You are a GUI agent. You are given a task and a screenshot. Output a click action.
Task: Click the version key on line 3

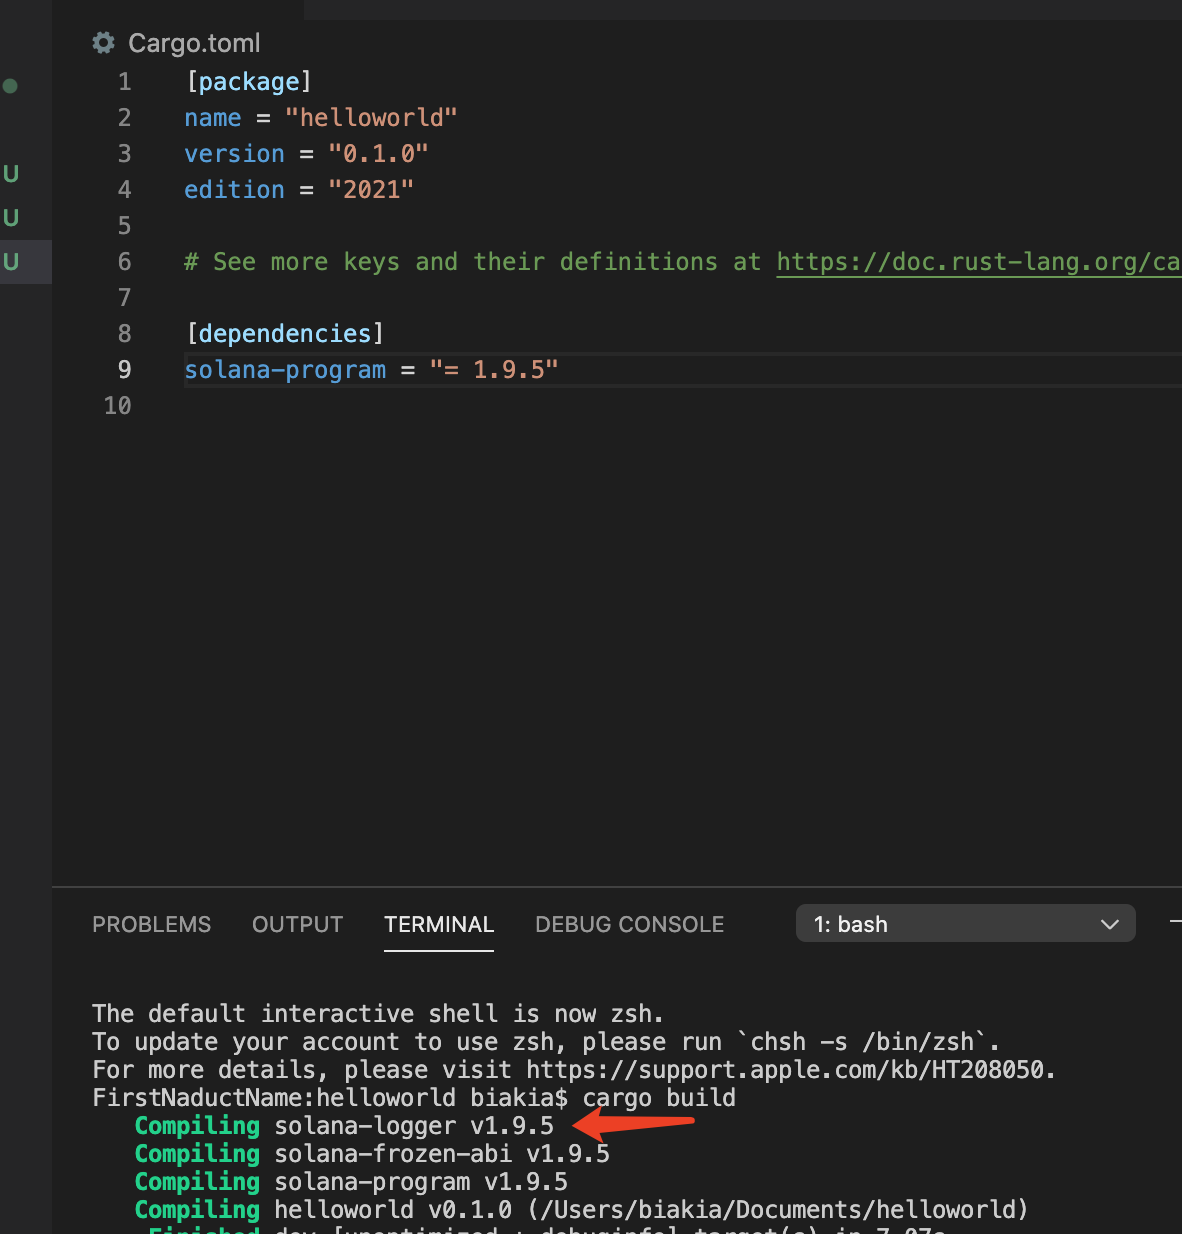(x=234, y=154)
